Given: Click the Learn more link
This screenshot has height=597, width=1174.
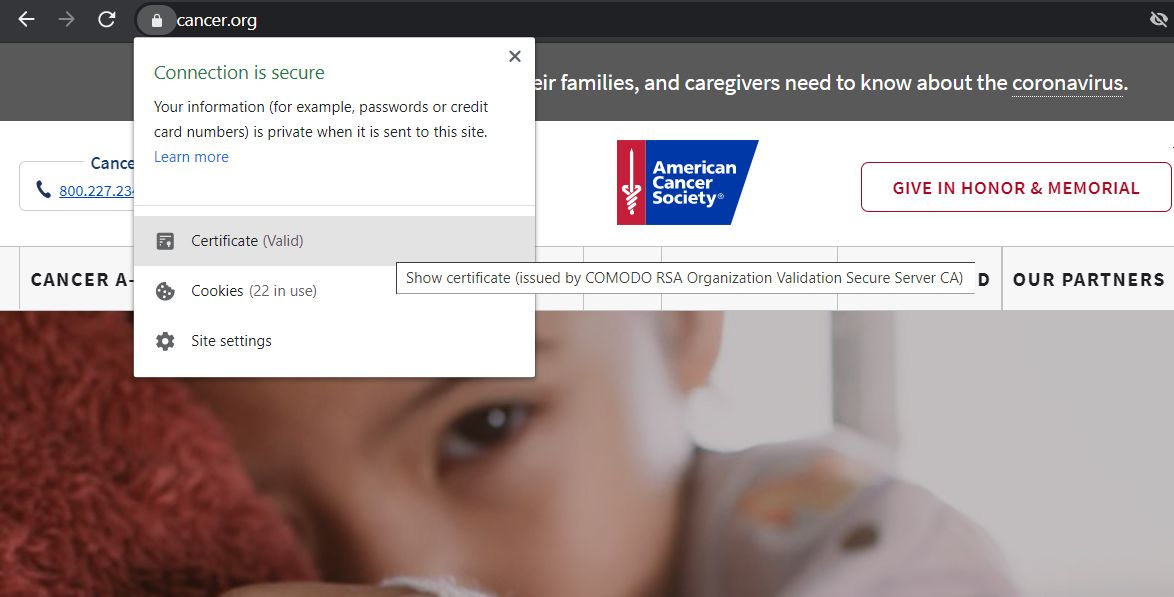Looking at the screenshot, I should [191, 157].
